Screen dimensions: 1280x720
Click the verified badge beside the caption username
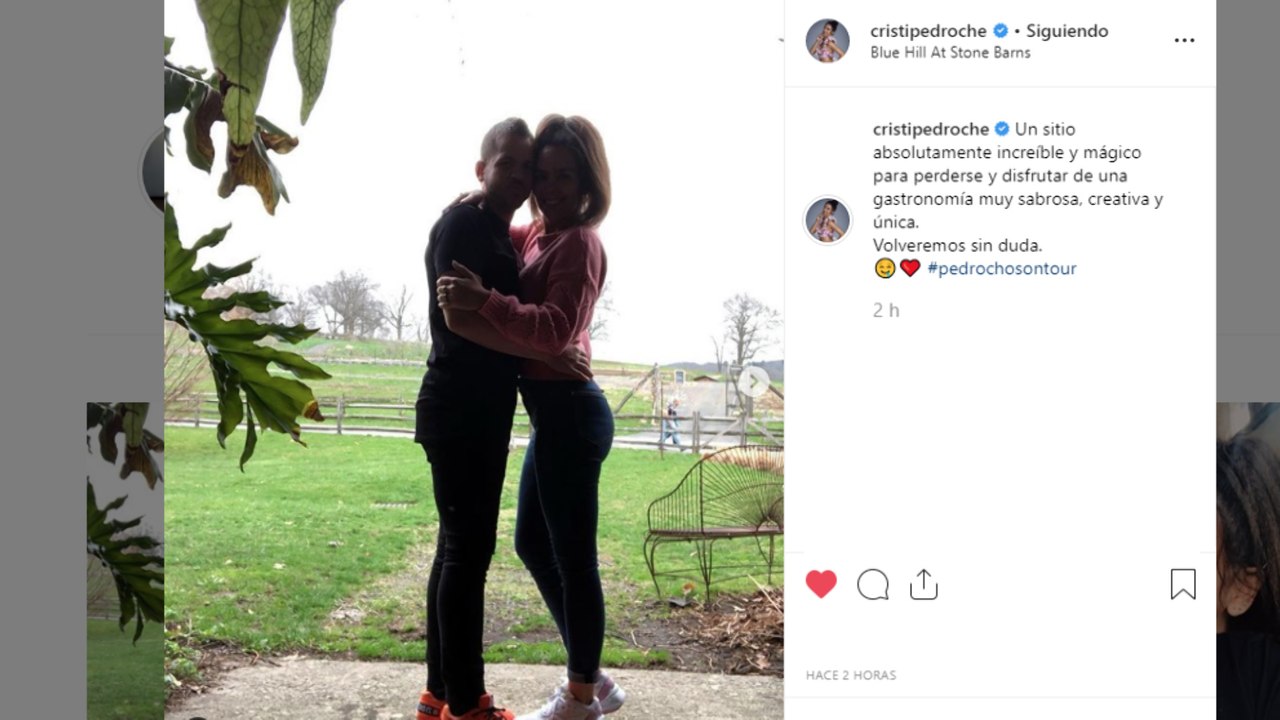(1002, 129)
